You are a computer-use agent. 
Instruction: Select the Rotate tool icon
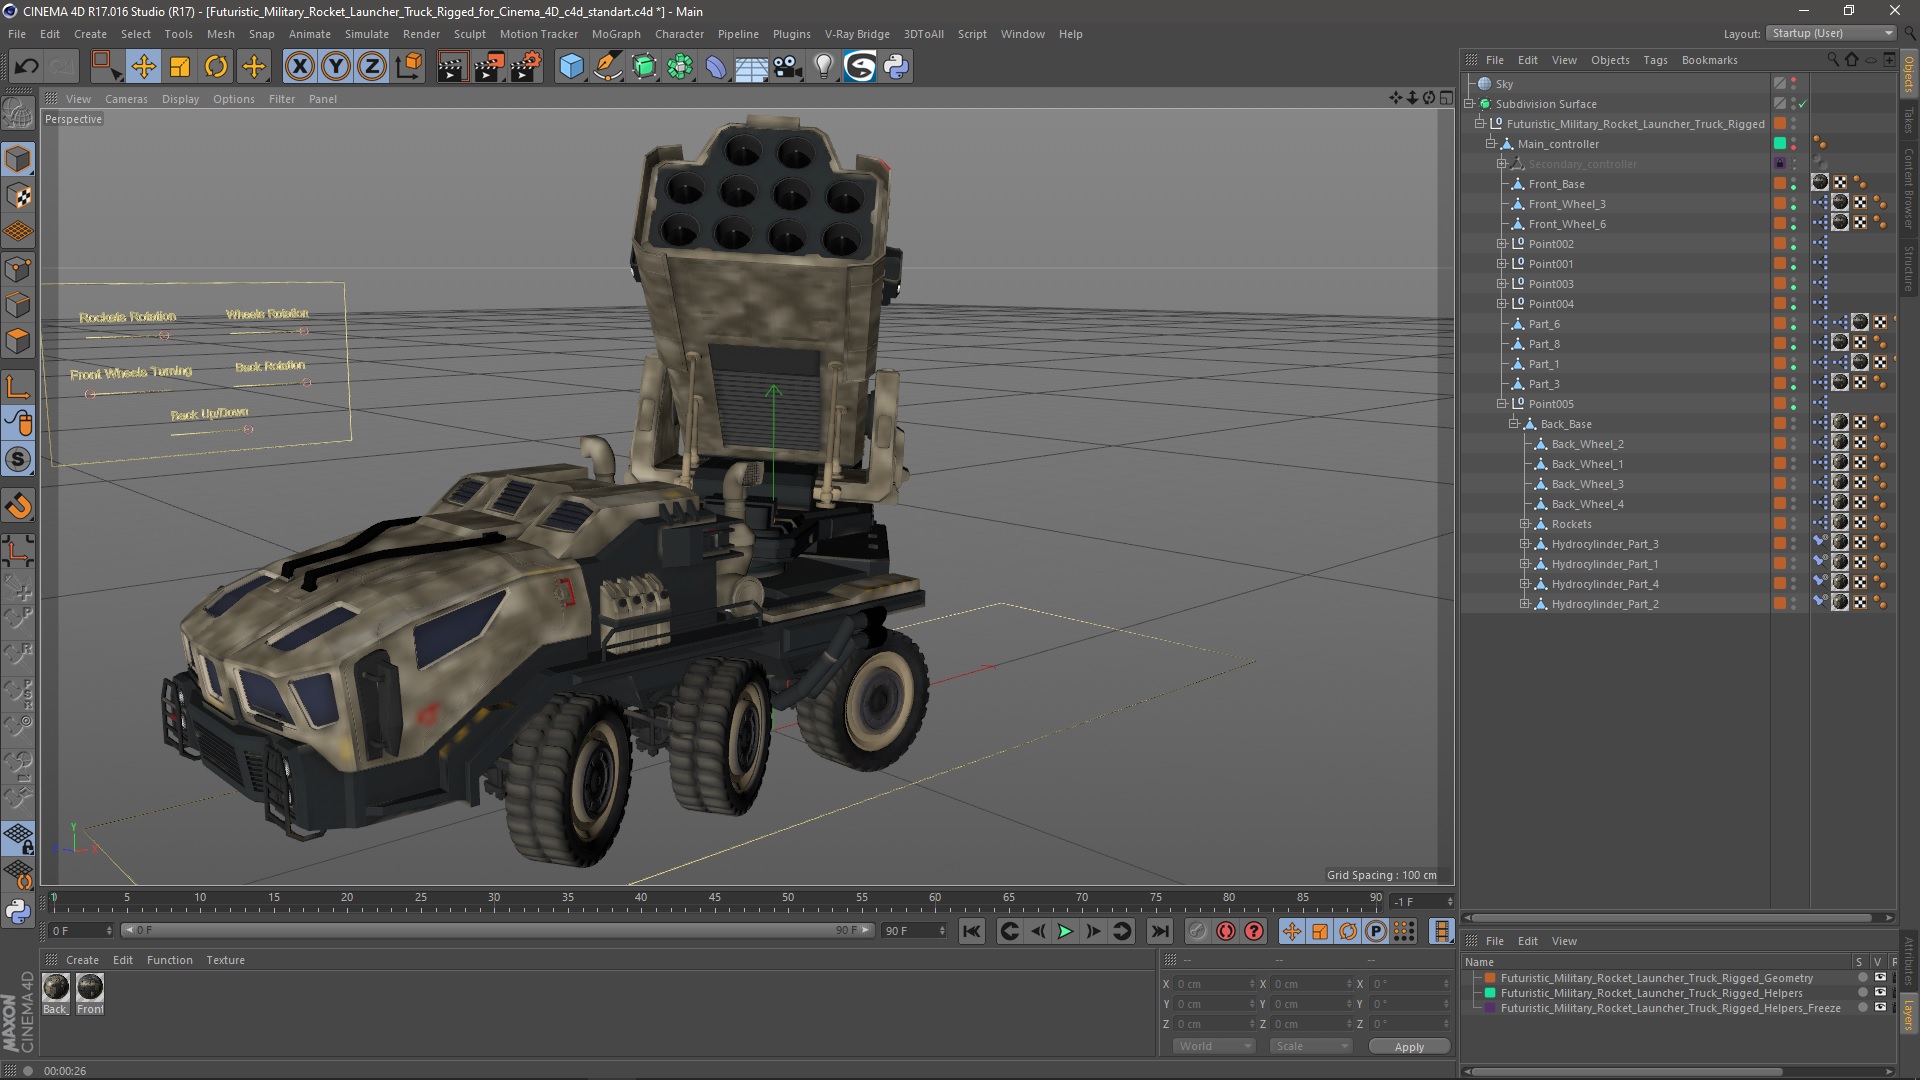tap(216, 67)
